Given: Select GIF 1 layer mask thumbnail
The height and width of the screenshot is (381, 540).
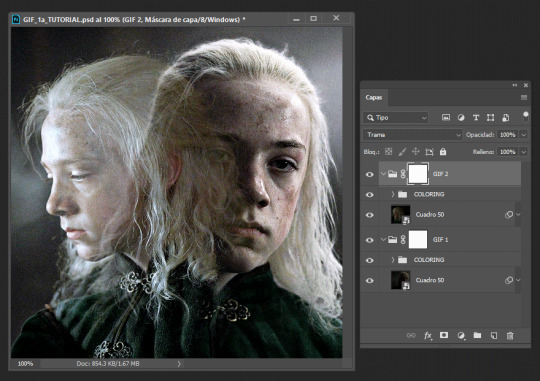Looking at the screenshot, I should (418, 239).
